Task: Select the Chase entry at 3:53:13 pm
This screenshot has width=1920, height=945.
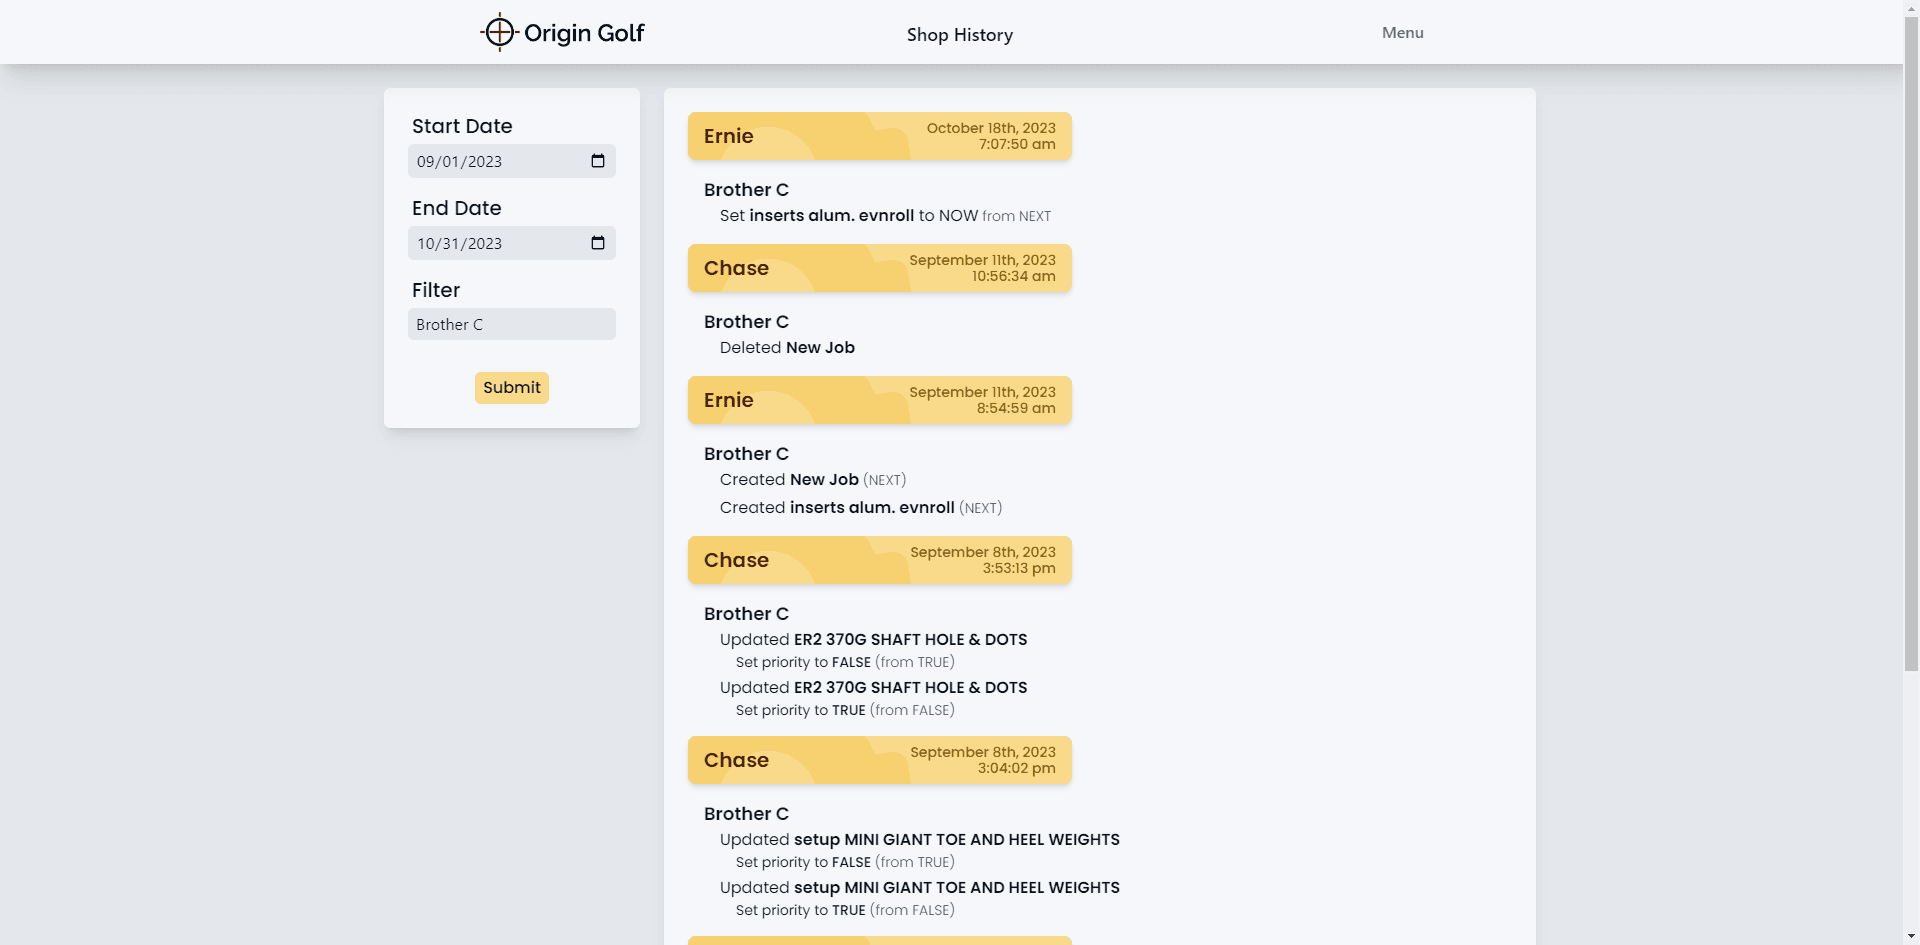Action: [x=879, y=560]
